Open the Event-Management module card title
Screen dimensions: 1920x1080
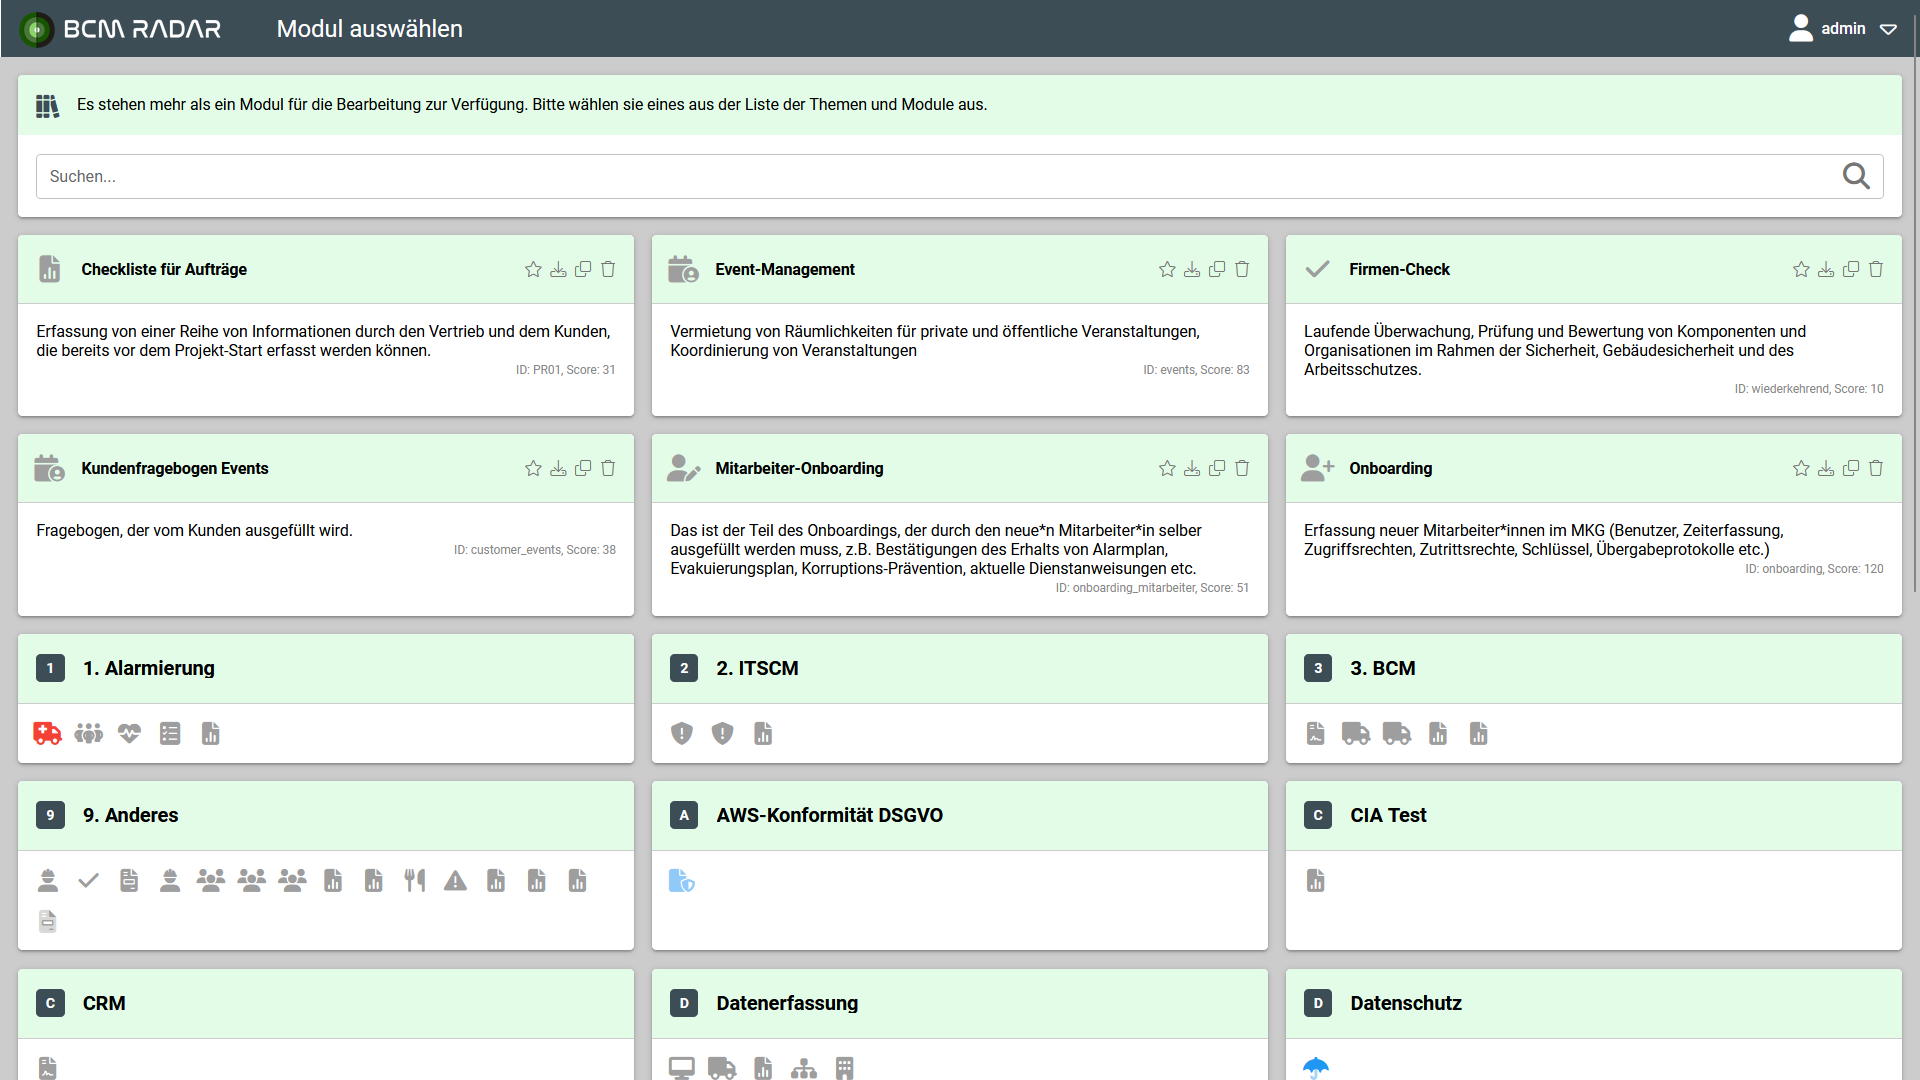click(x=785, y=270)
